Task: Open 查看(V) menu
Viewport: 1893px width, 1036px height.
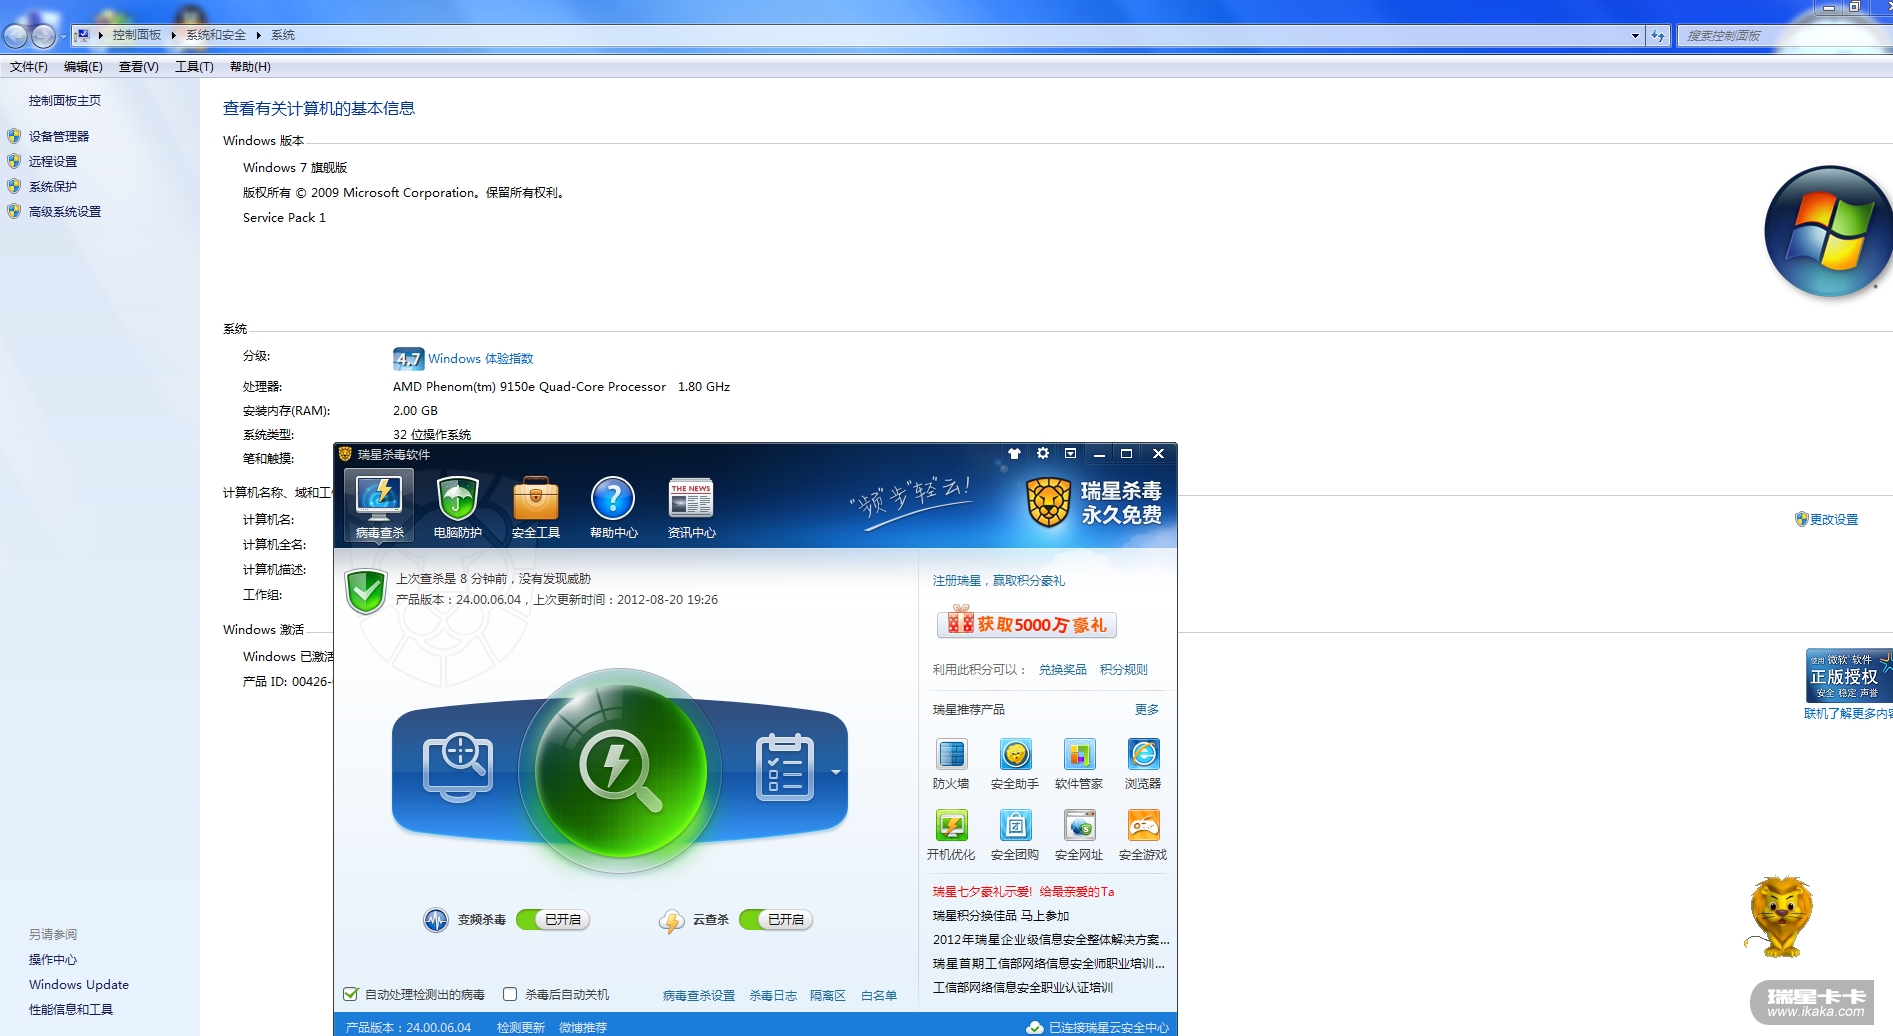Action: [x=139, y=67]
